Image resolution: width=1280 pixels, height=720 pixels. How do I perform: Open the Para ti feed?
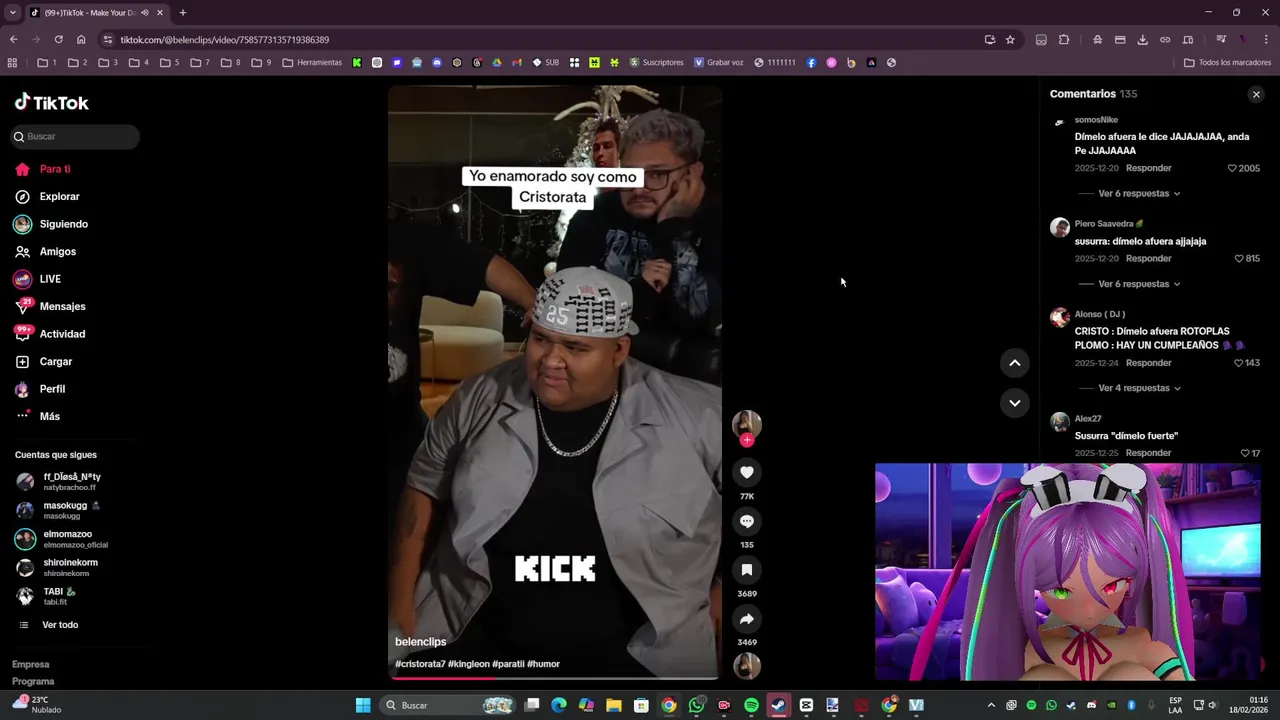[x=55, y=169]
